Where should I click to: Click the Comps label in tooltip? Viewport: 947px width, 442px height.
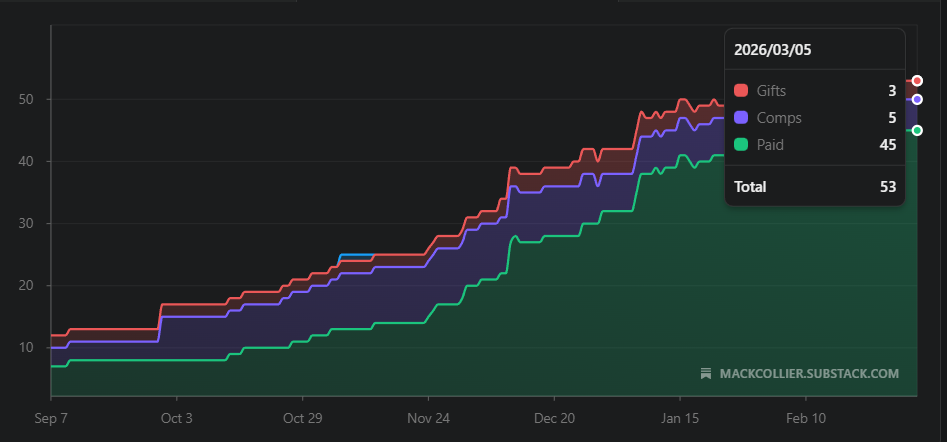779,118
